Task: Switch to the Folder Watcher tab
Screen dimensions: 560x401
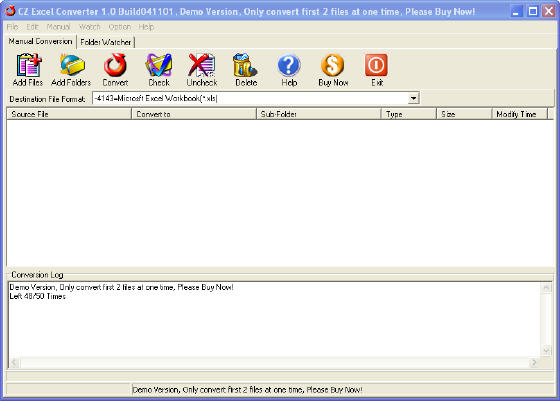Action: pos(106,42)
